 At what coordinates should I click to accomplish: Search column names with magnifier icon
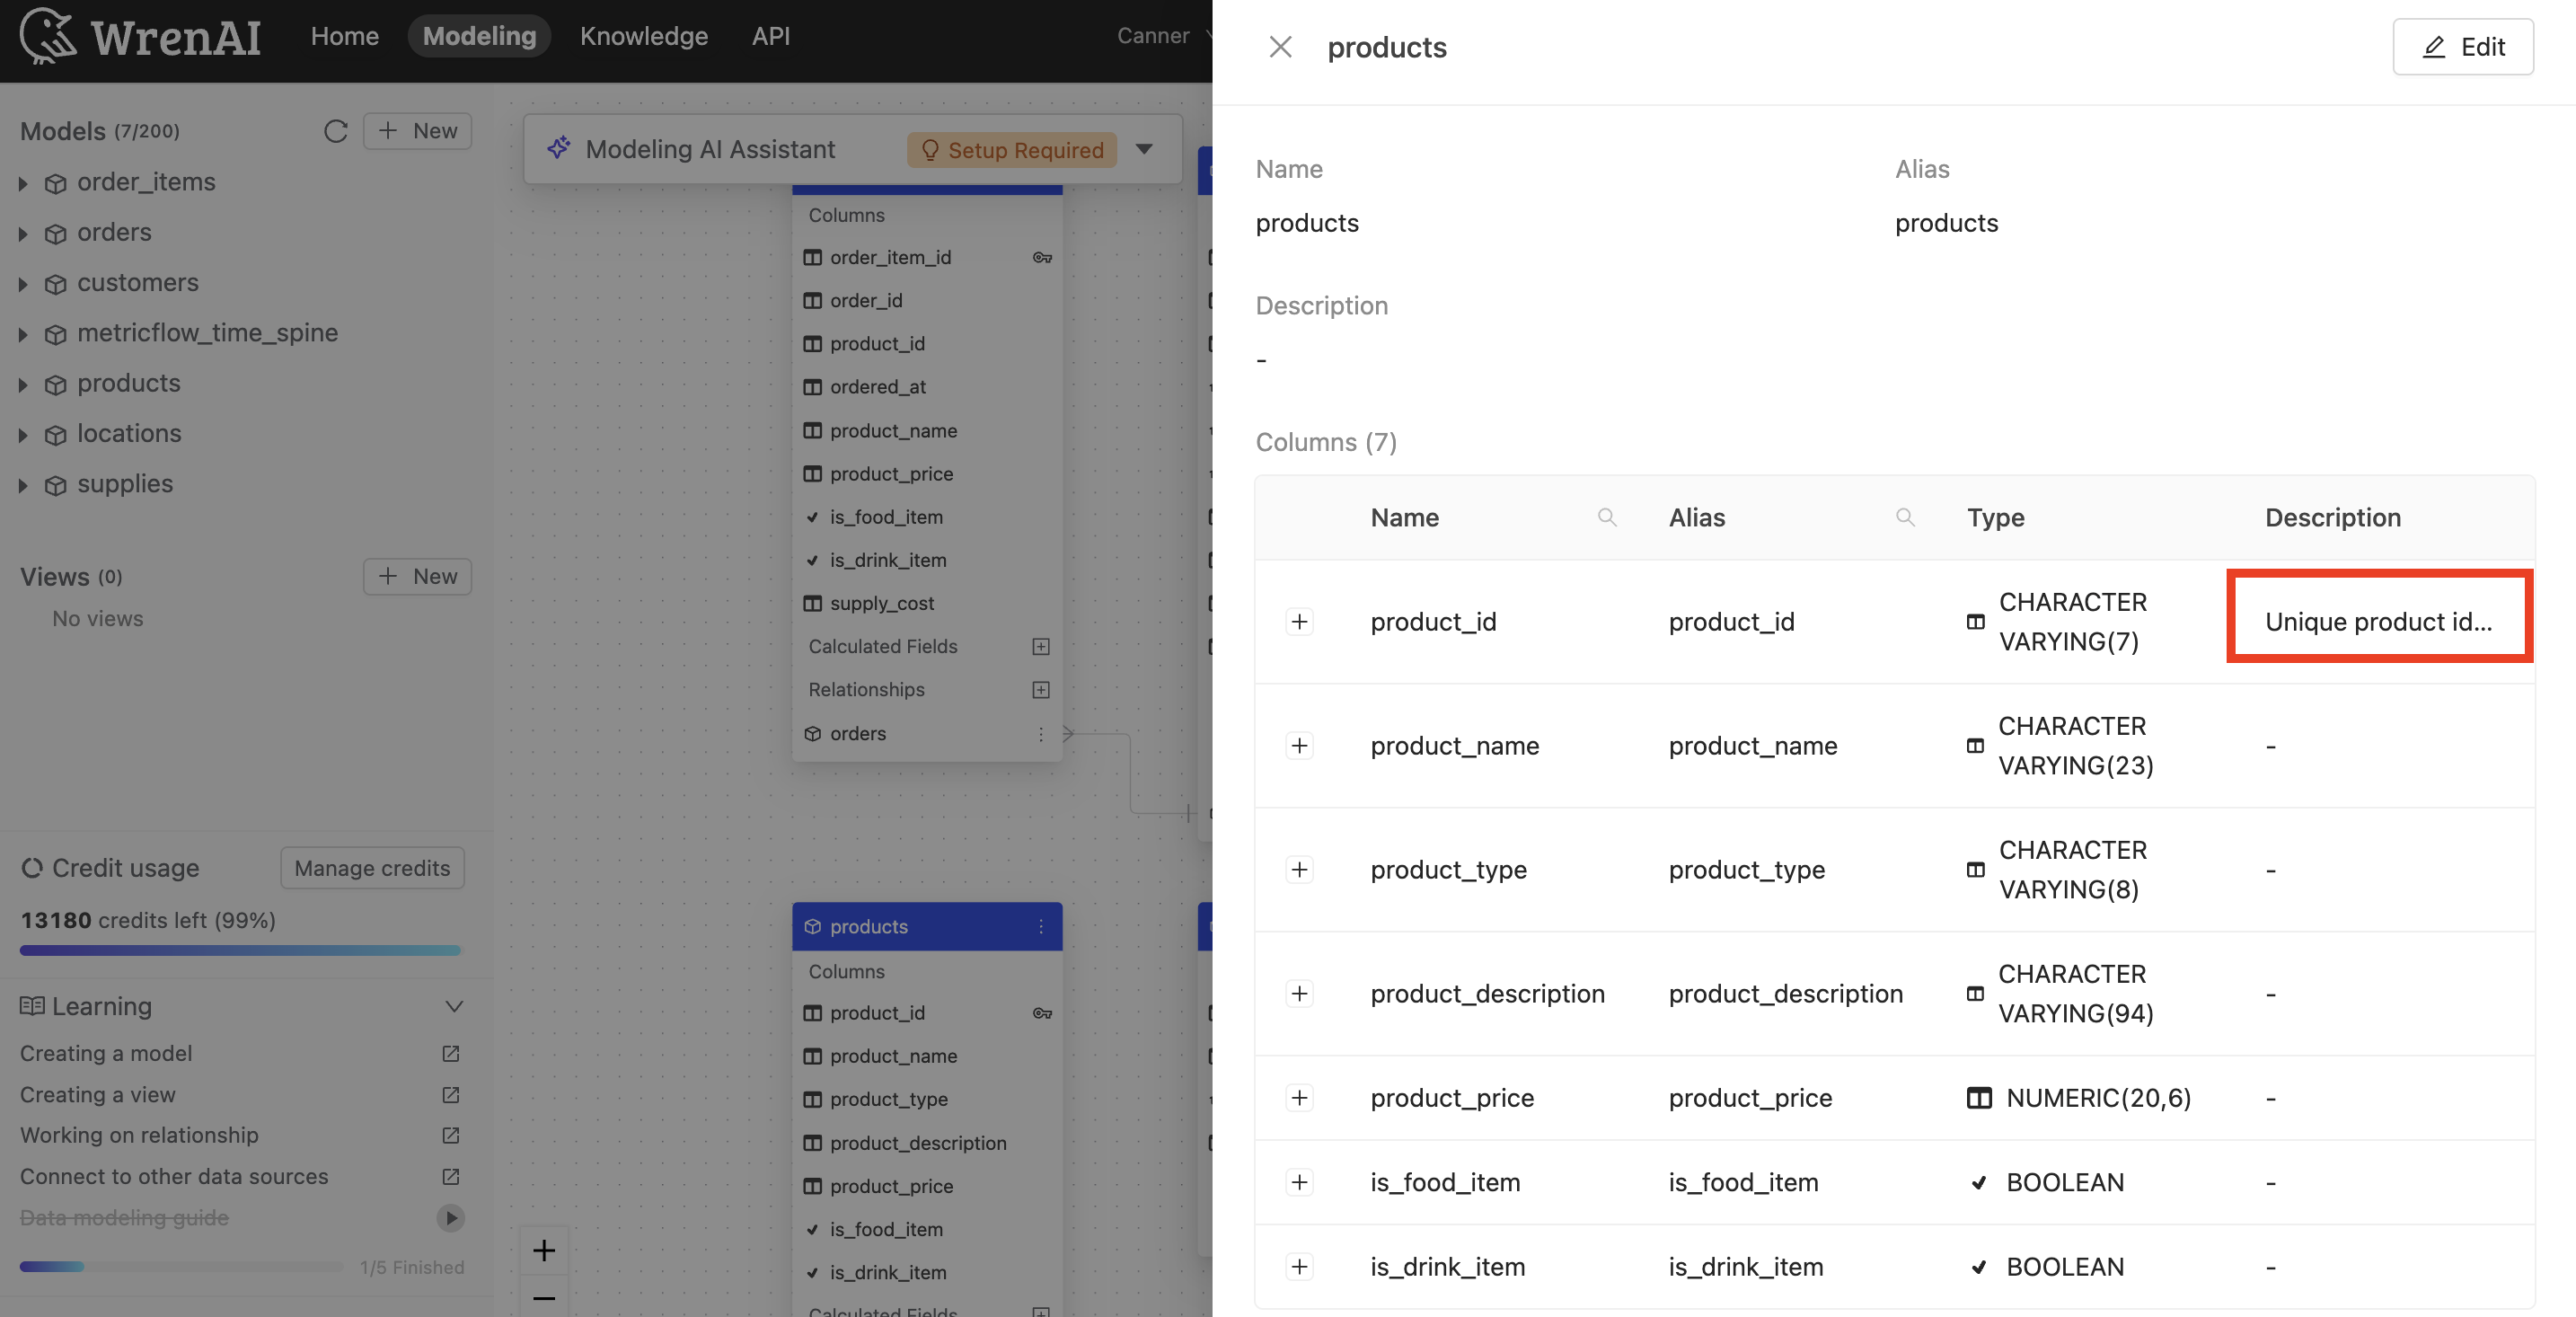point(1606,517)
